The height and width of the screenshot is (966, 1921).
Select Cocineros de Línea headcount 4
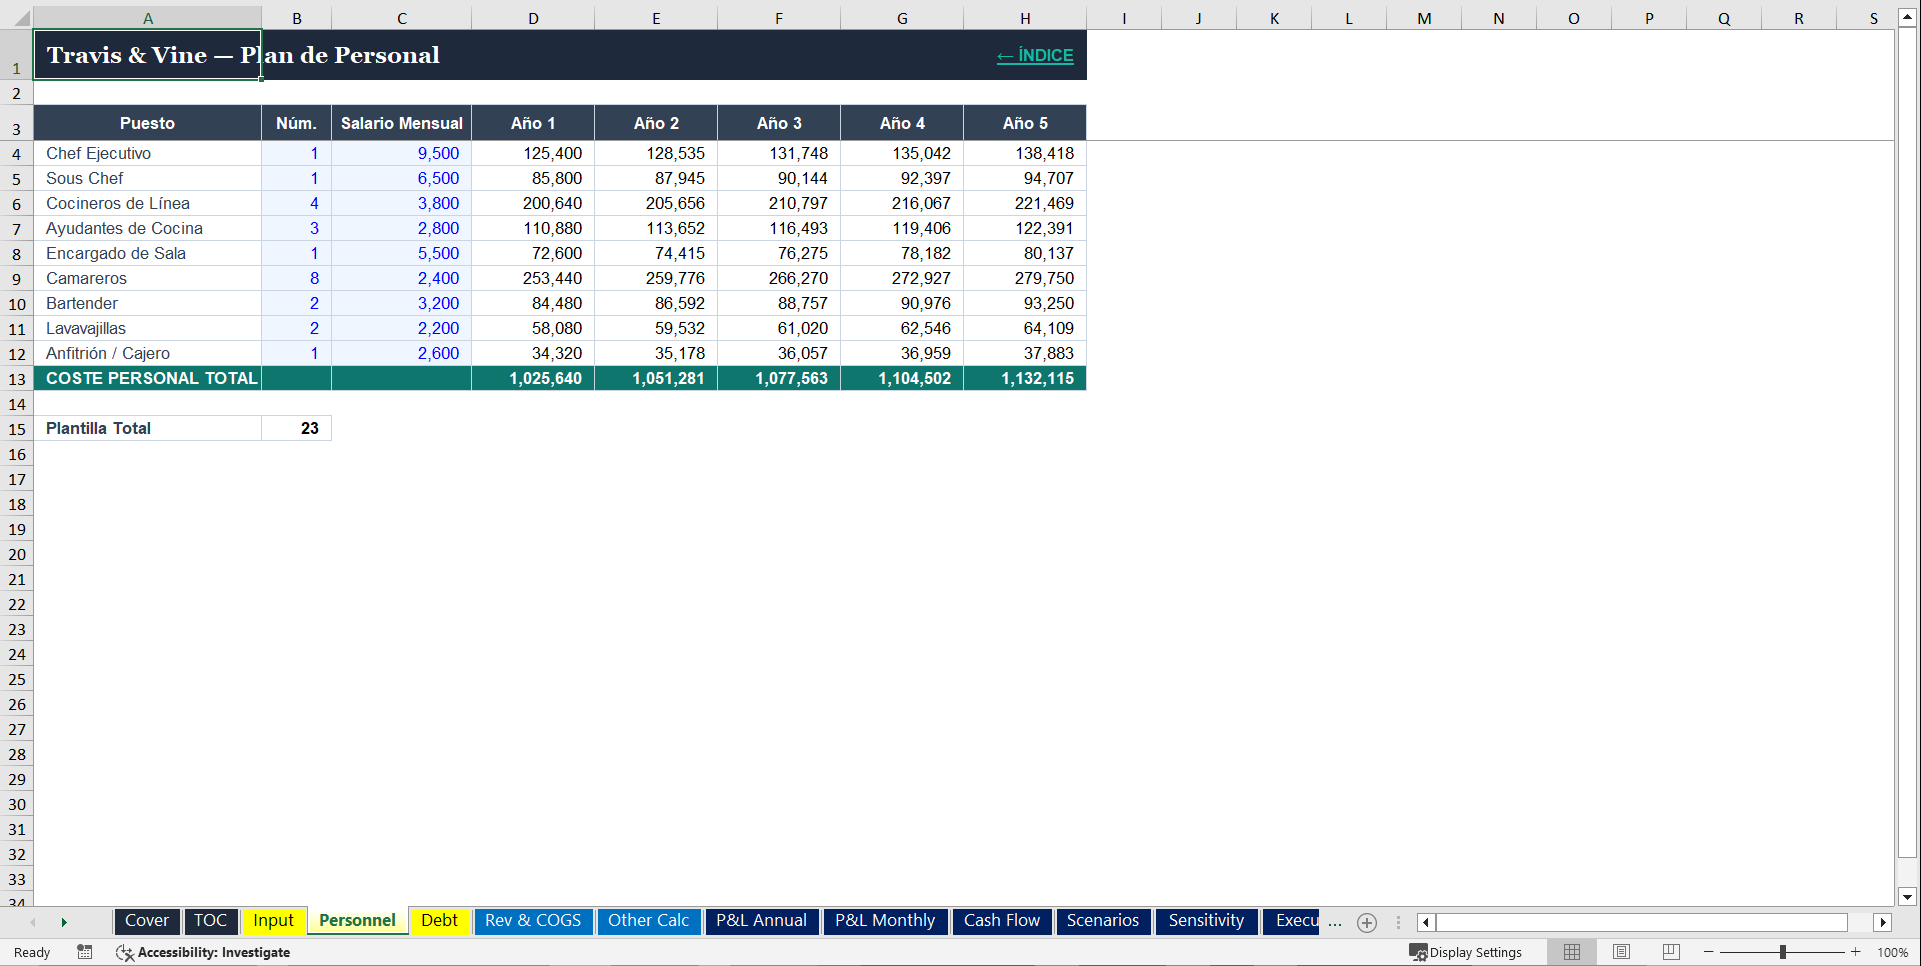297,203
